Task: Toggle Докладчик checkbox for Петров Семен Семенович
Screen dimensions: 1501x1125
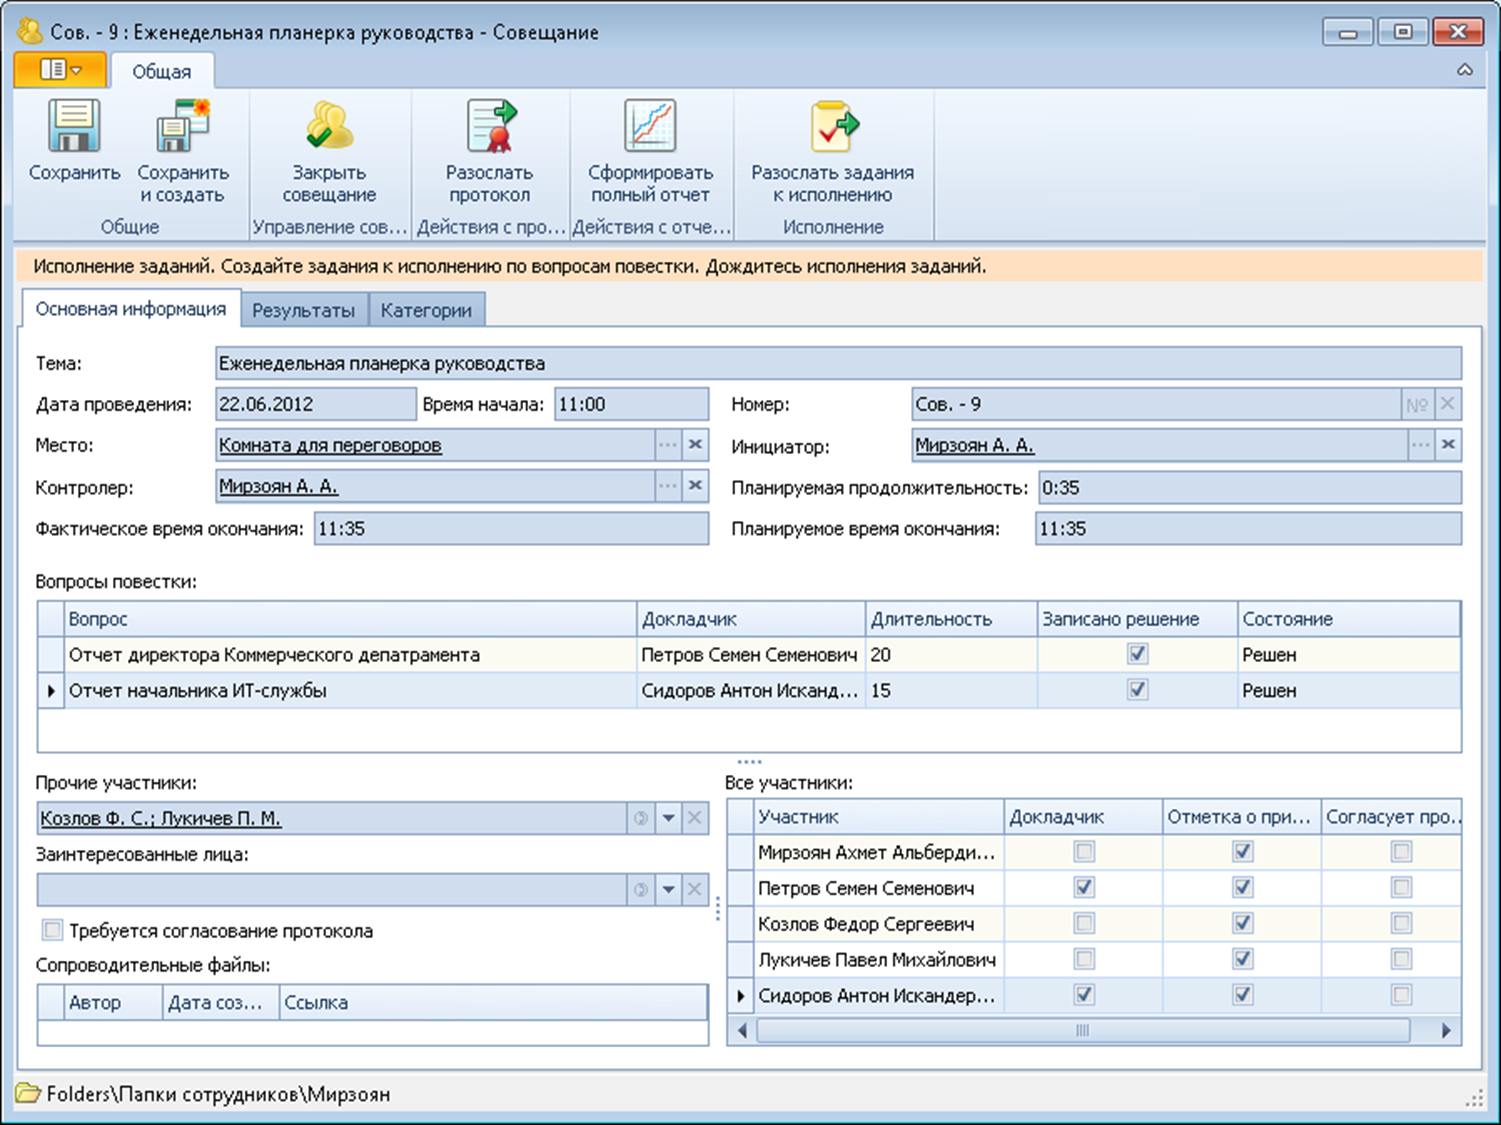Action: pos(1084,887)
